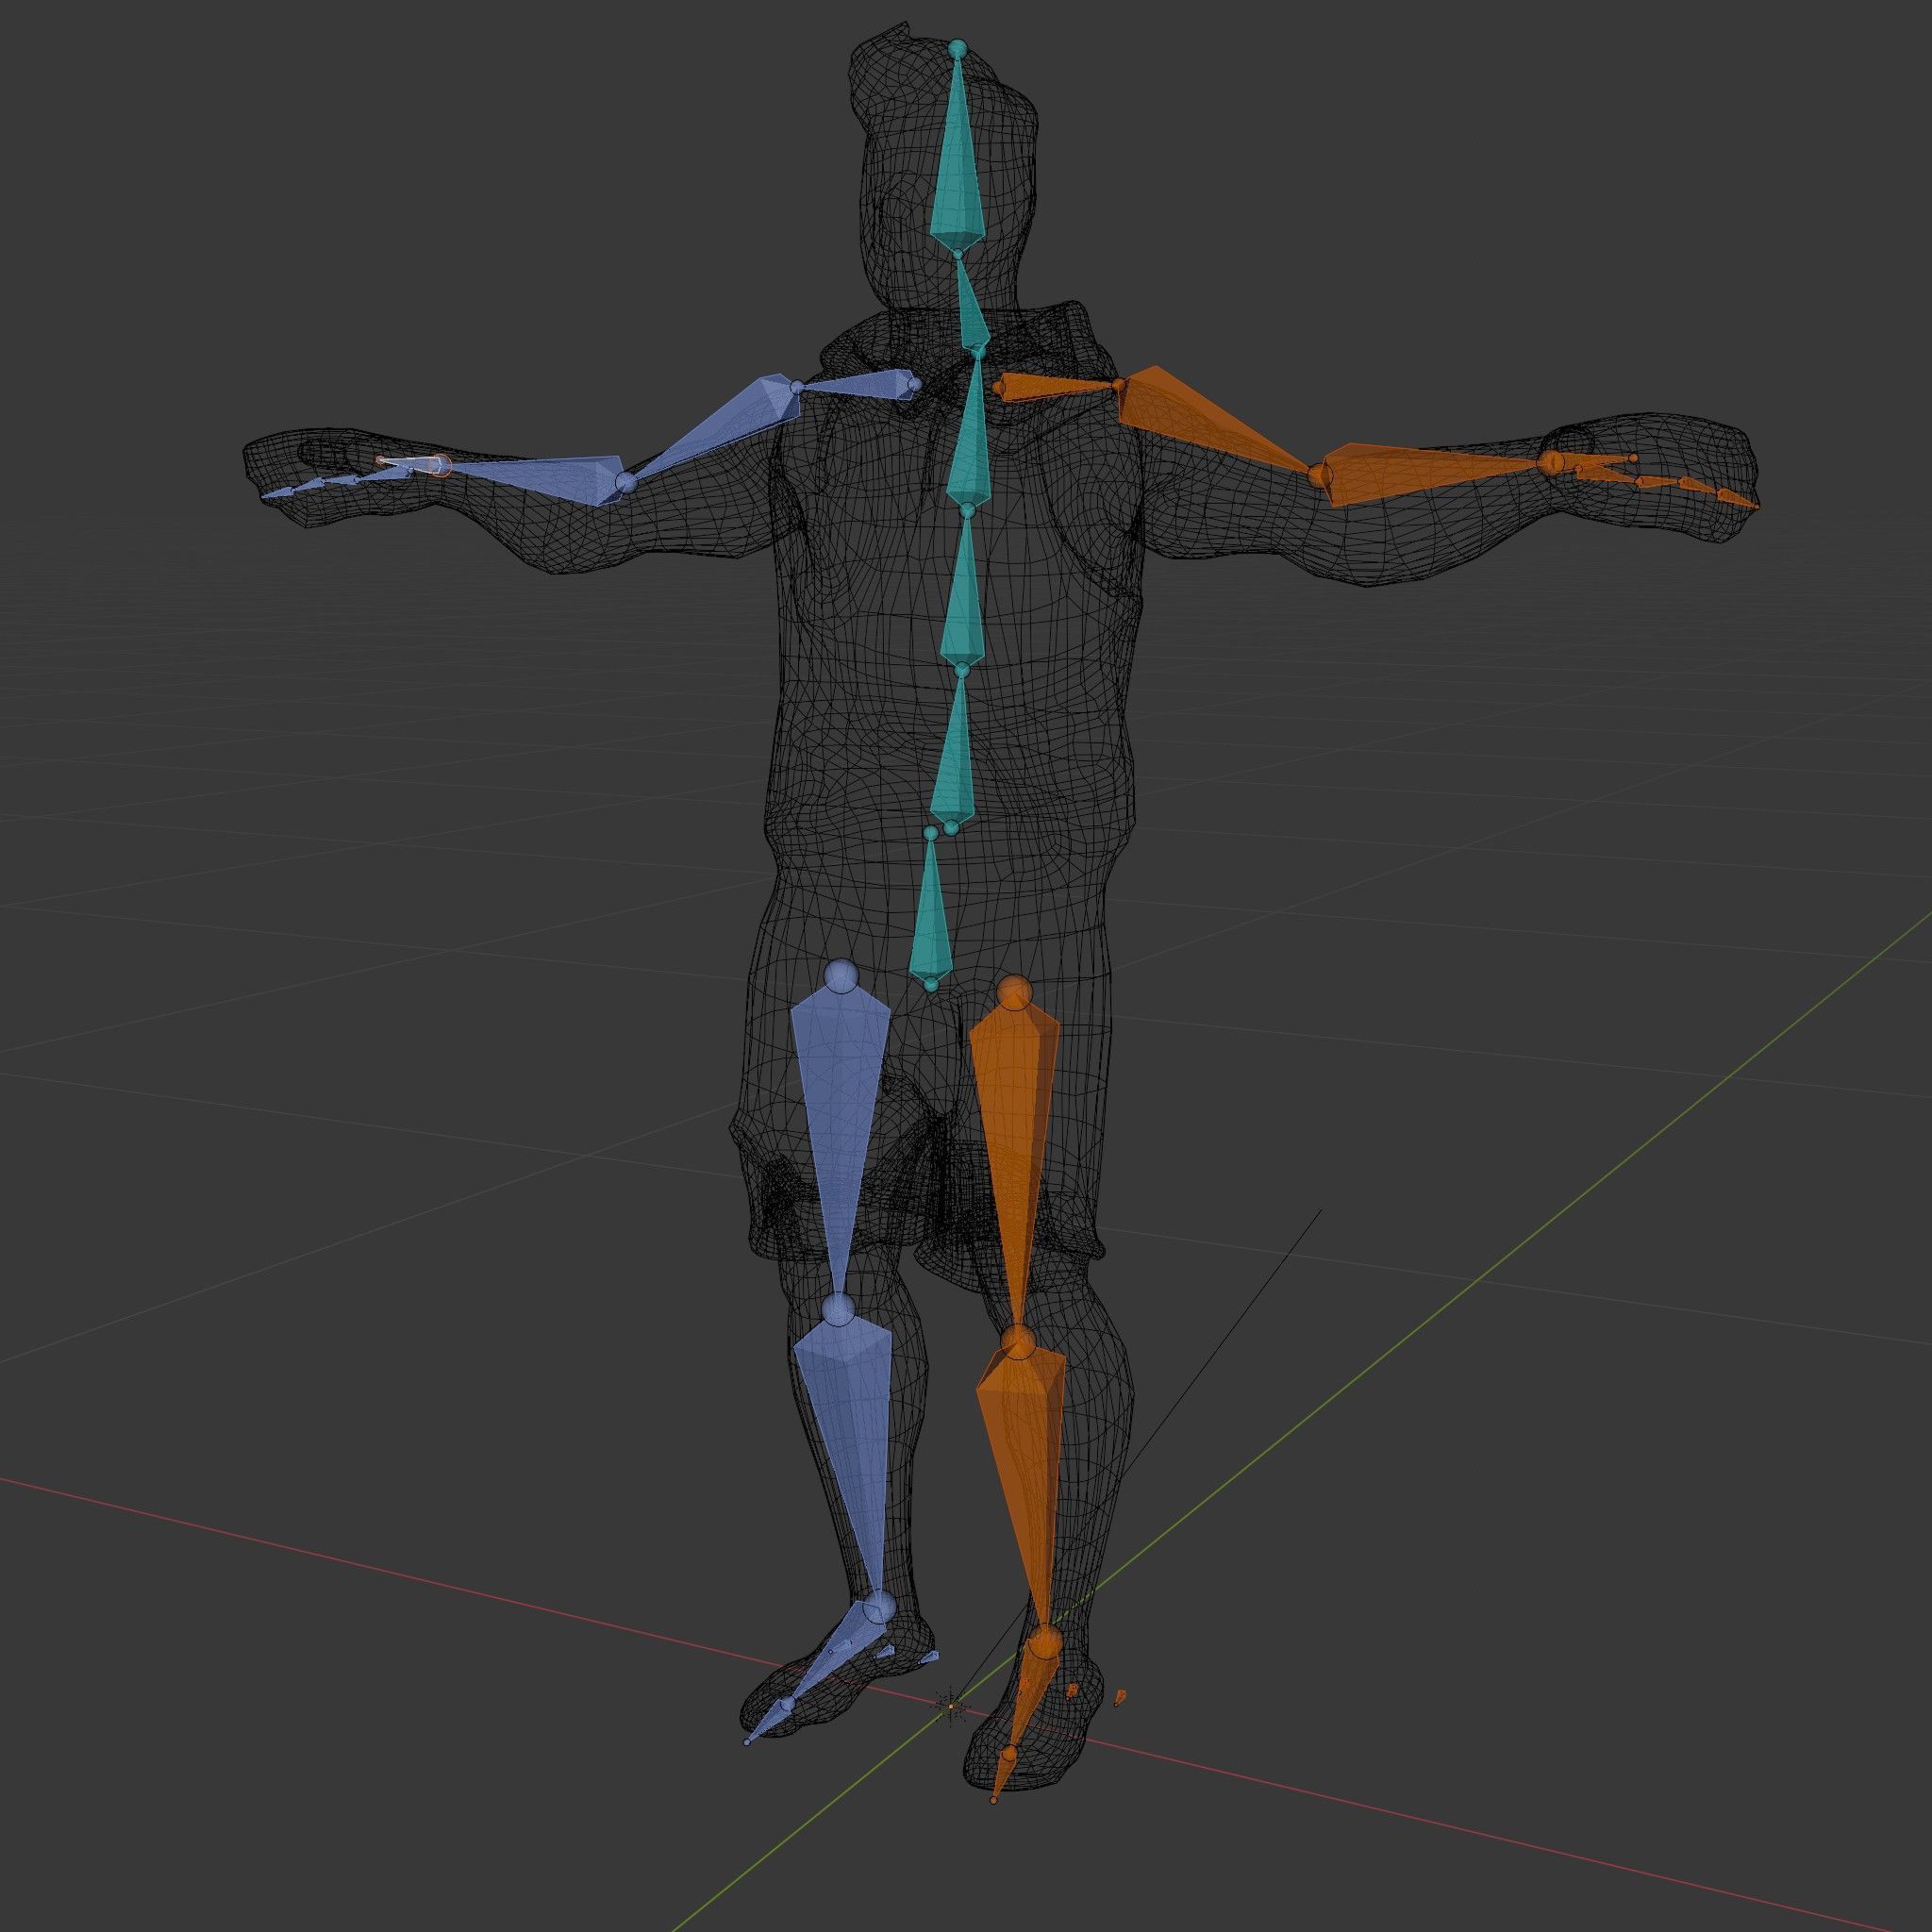The height and width of the screenshot is (1932, 1932).
Task: Select the teal upper chest spine bone
Action: pyautogui.click(x=968, y=430)
